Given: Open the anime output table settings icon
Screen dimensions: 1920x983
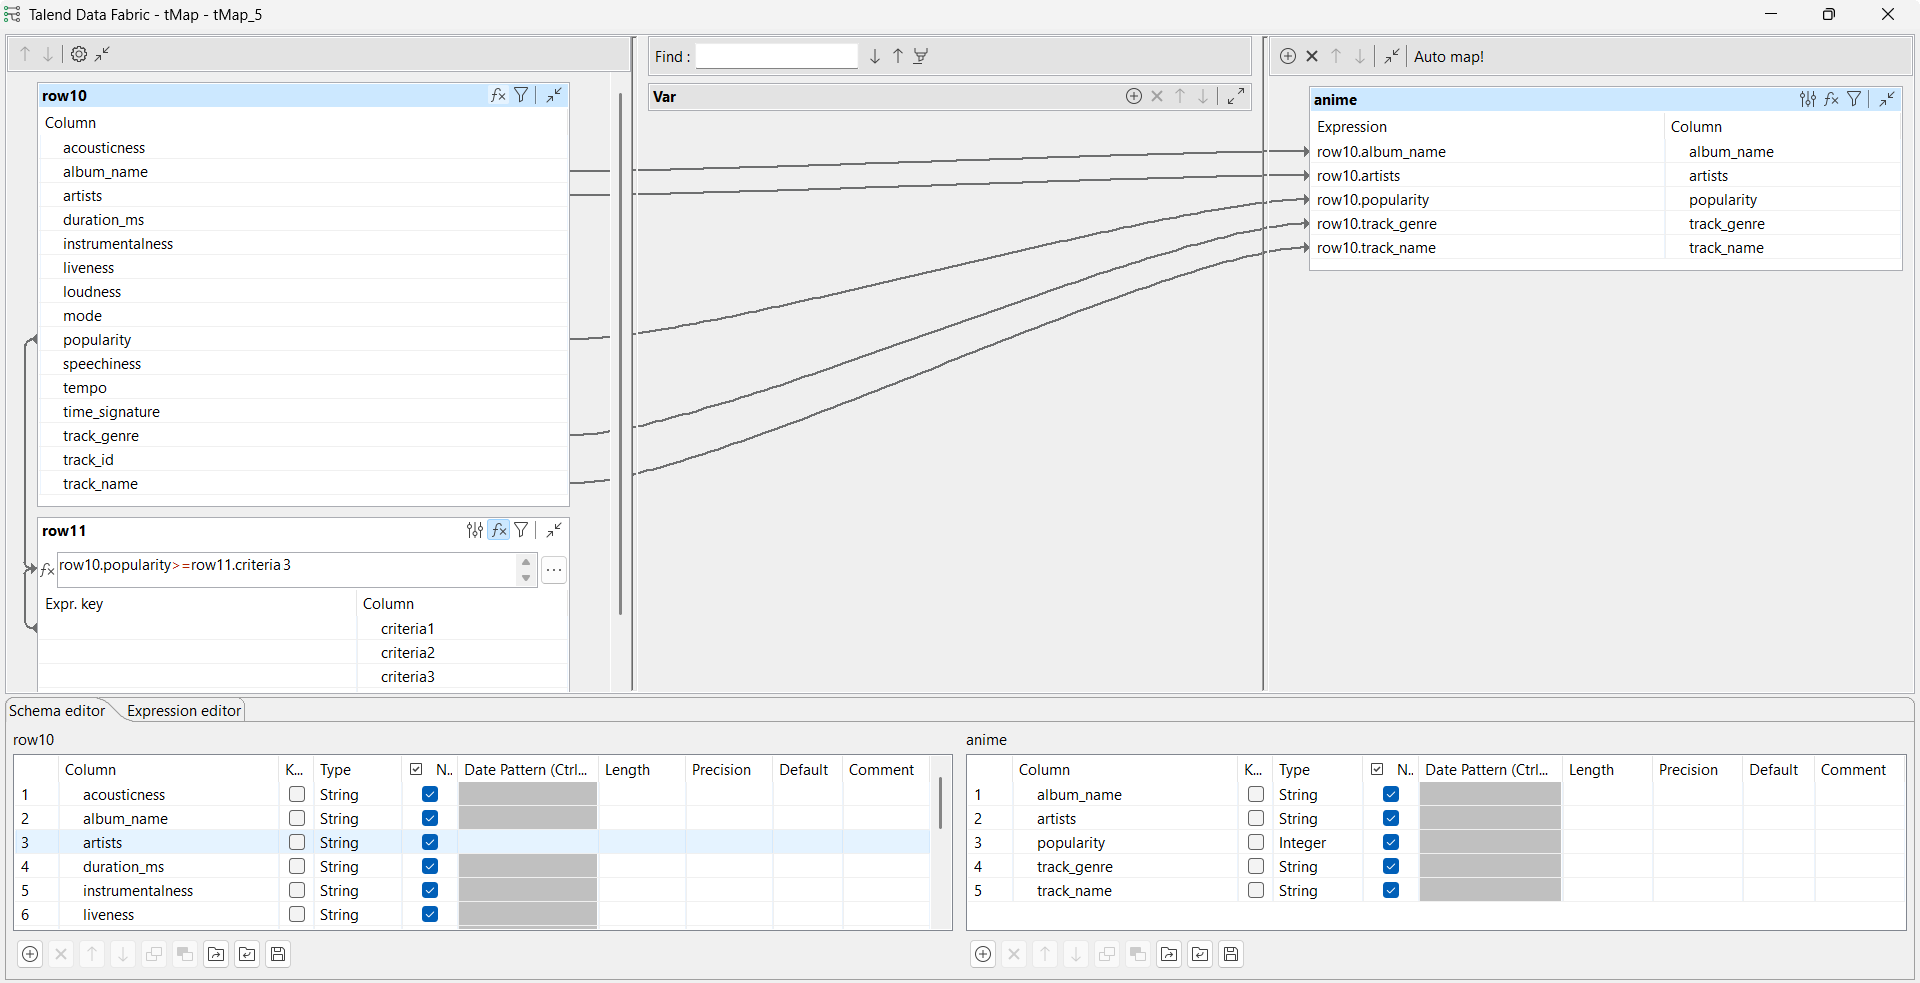Looking at the screenshot, I should 1807,99.
